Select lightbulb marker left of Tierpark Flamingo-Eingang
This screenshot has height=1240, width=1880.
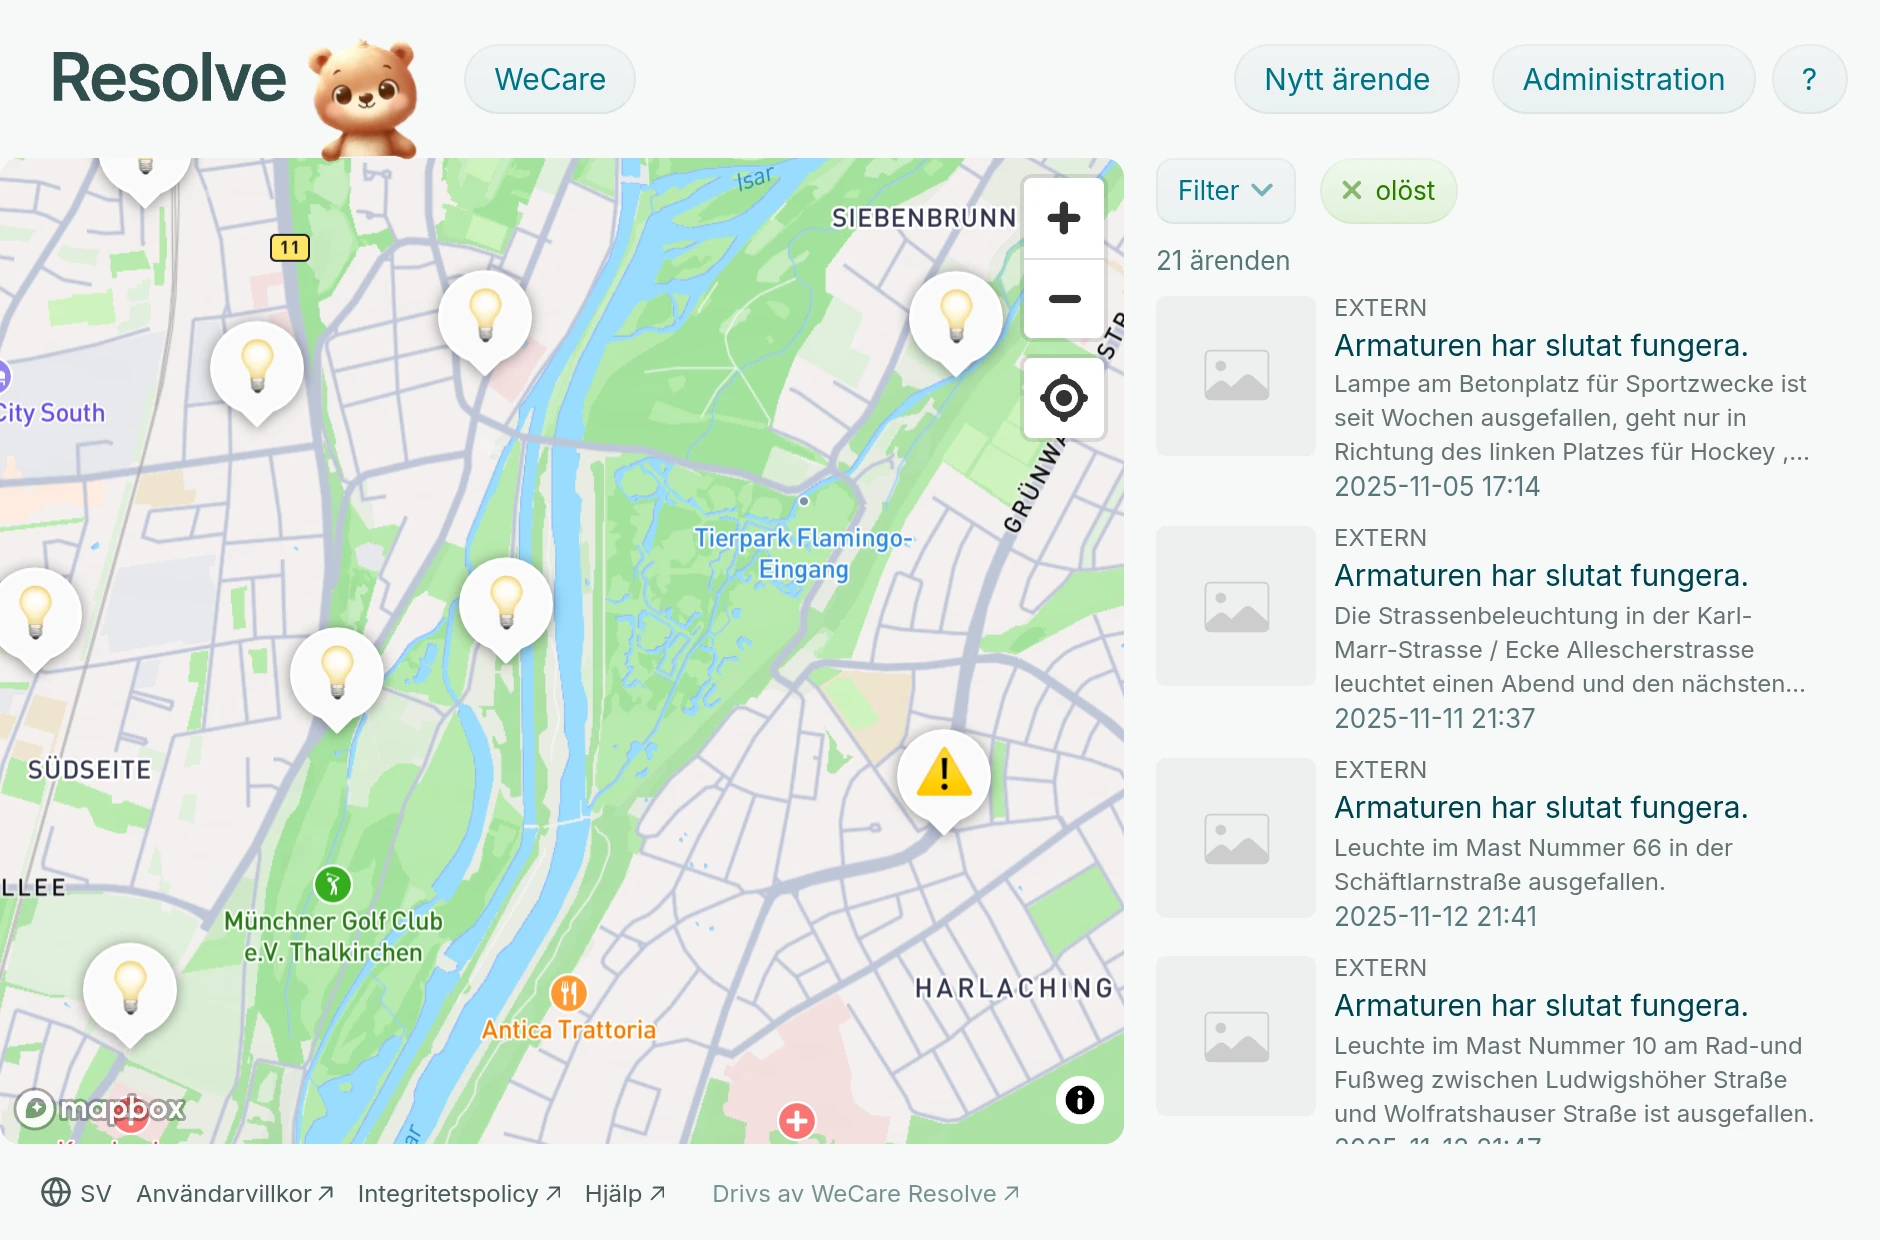coord(506,607)
